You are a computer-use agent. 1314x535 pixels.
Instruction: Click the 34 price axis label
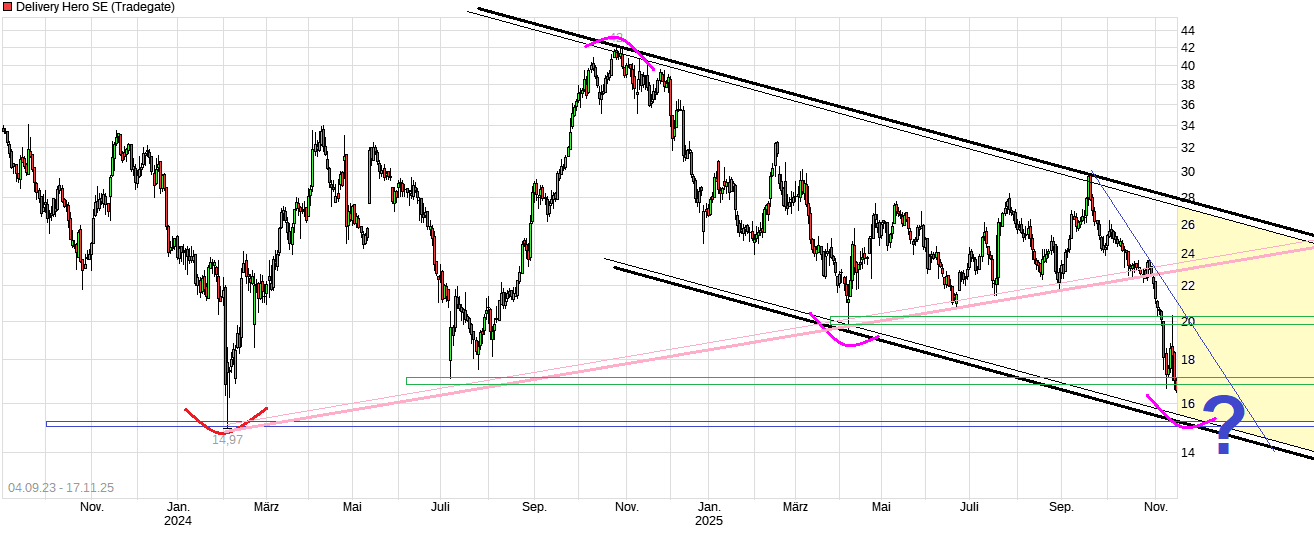(1187, 126)
